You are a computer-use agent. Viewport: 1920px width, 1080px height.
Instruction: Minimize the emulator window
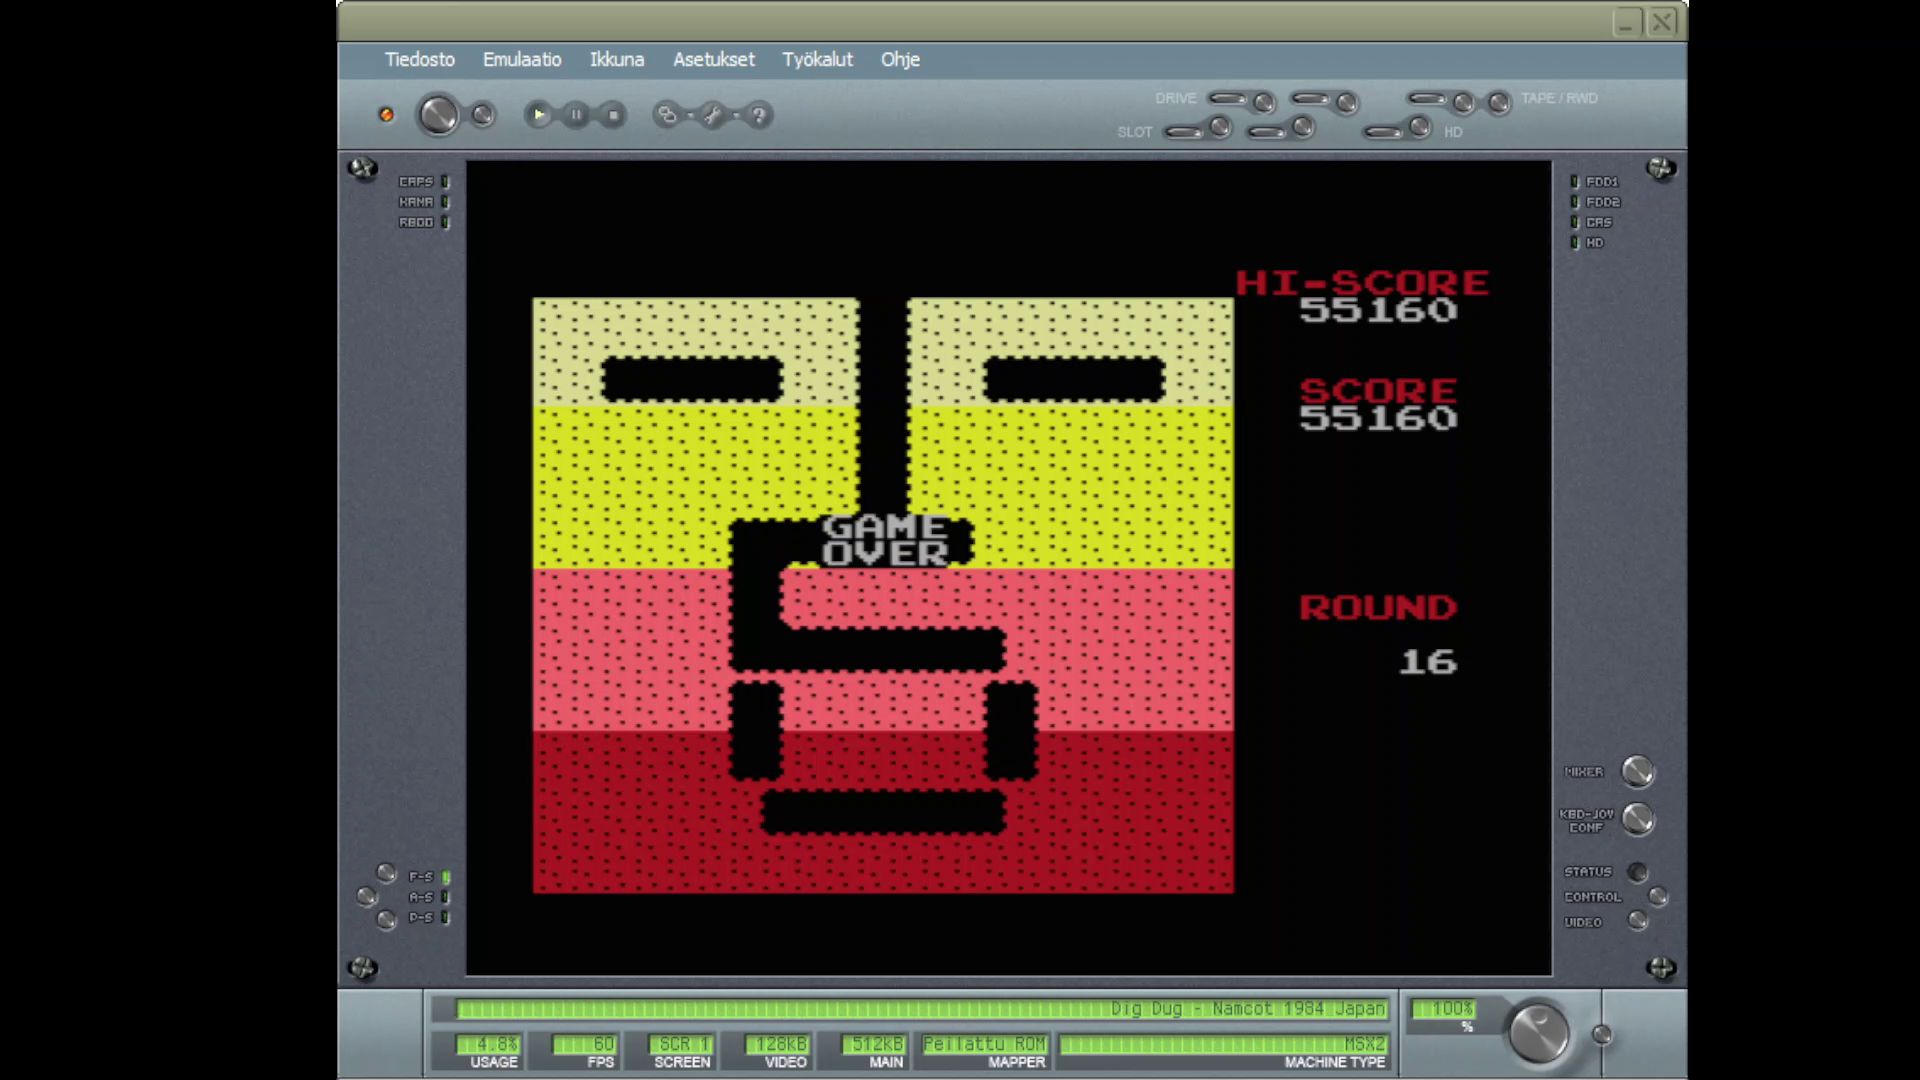tap(1627, 22)
